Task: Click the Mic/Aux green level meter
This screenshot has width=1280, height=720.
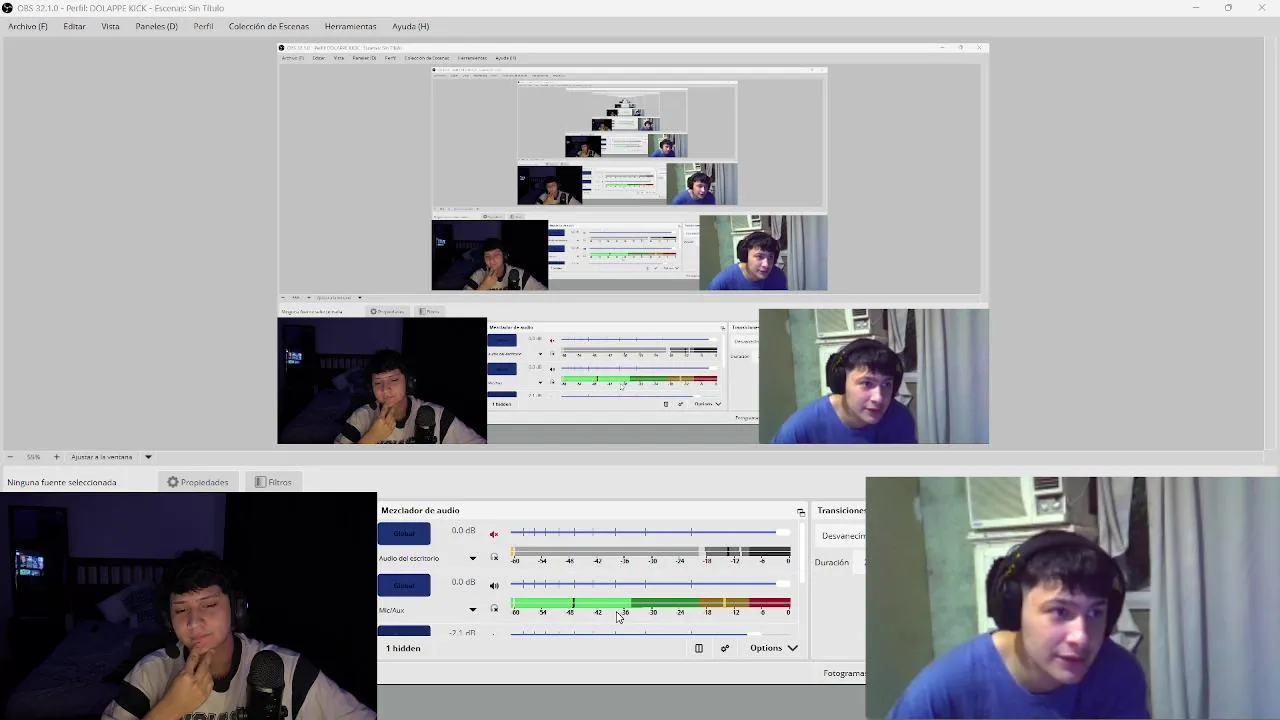Action: click(650, 601)
